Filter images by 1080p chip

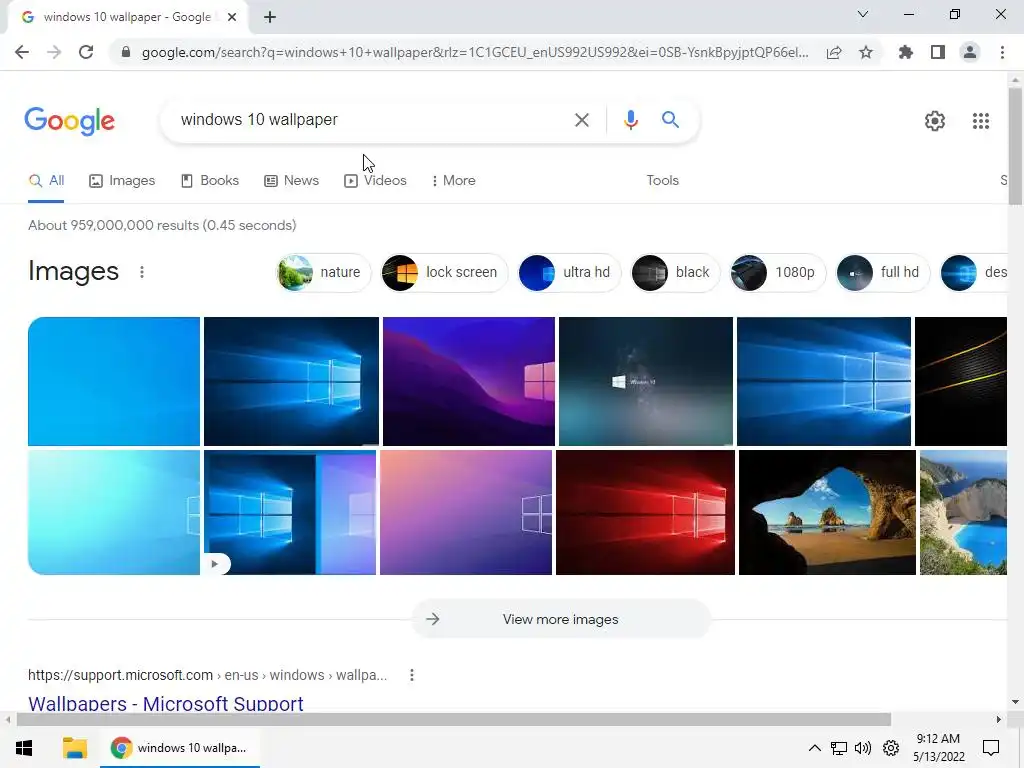(x=778, y=272)
